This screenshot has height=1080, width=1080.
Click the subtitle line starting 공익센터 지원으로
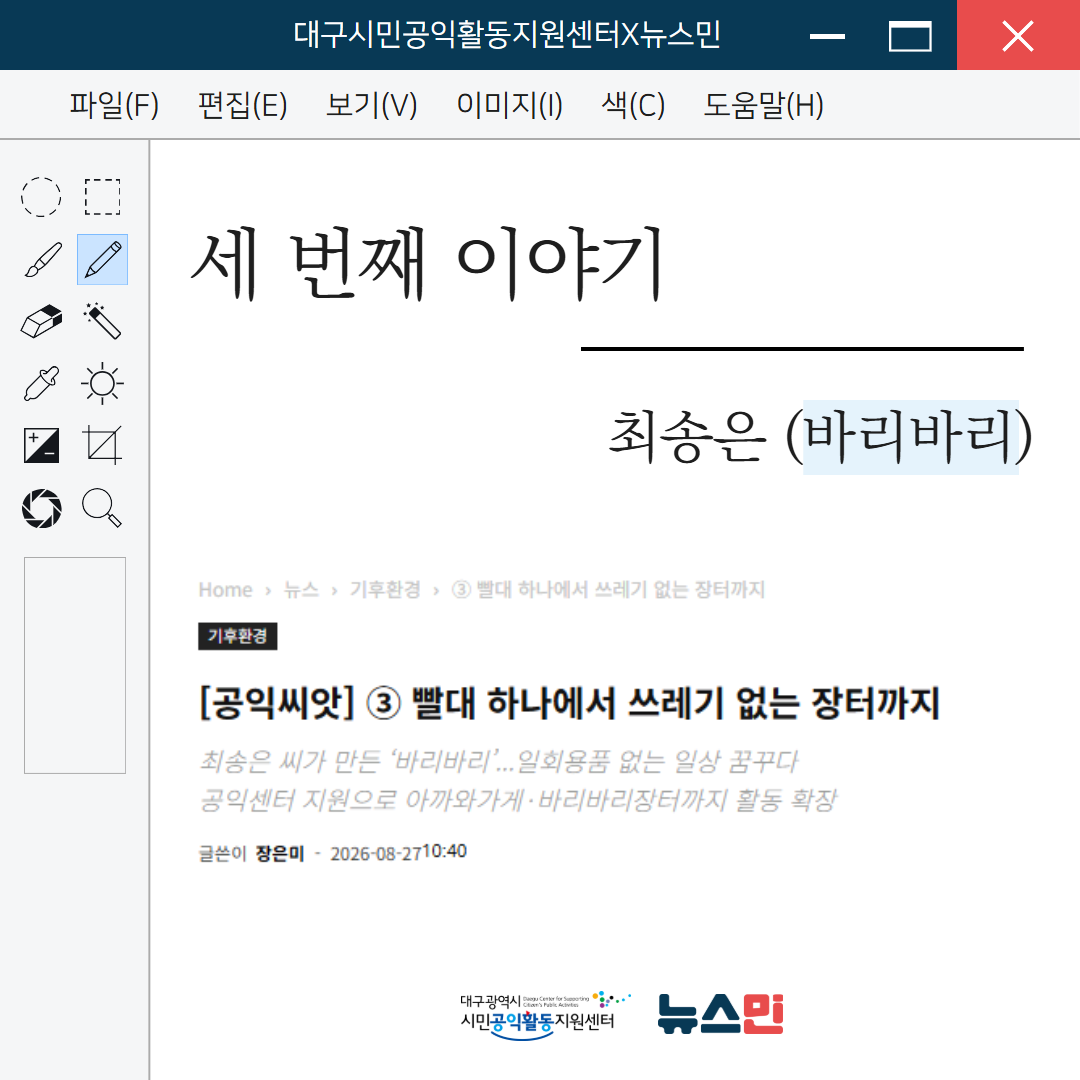(518, 800)
